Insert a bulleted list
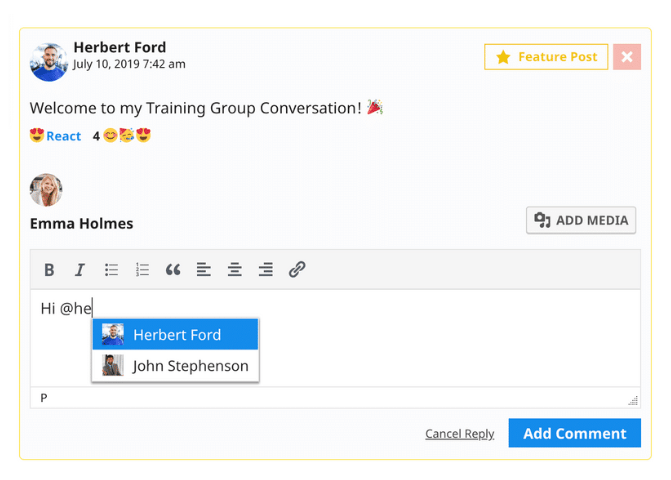The width and height of the screenshot is (671, 480). point(112,270)
